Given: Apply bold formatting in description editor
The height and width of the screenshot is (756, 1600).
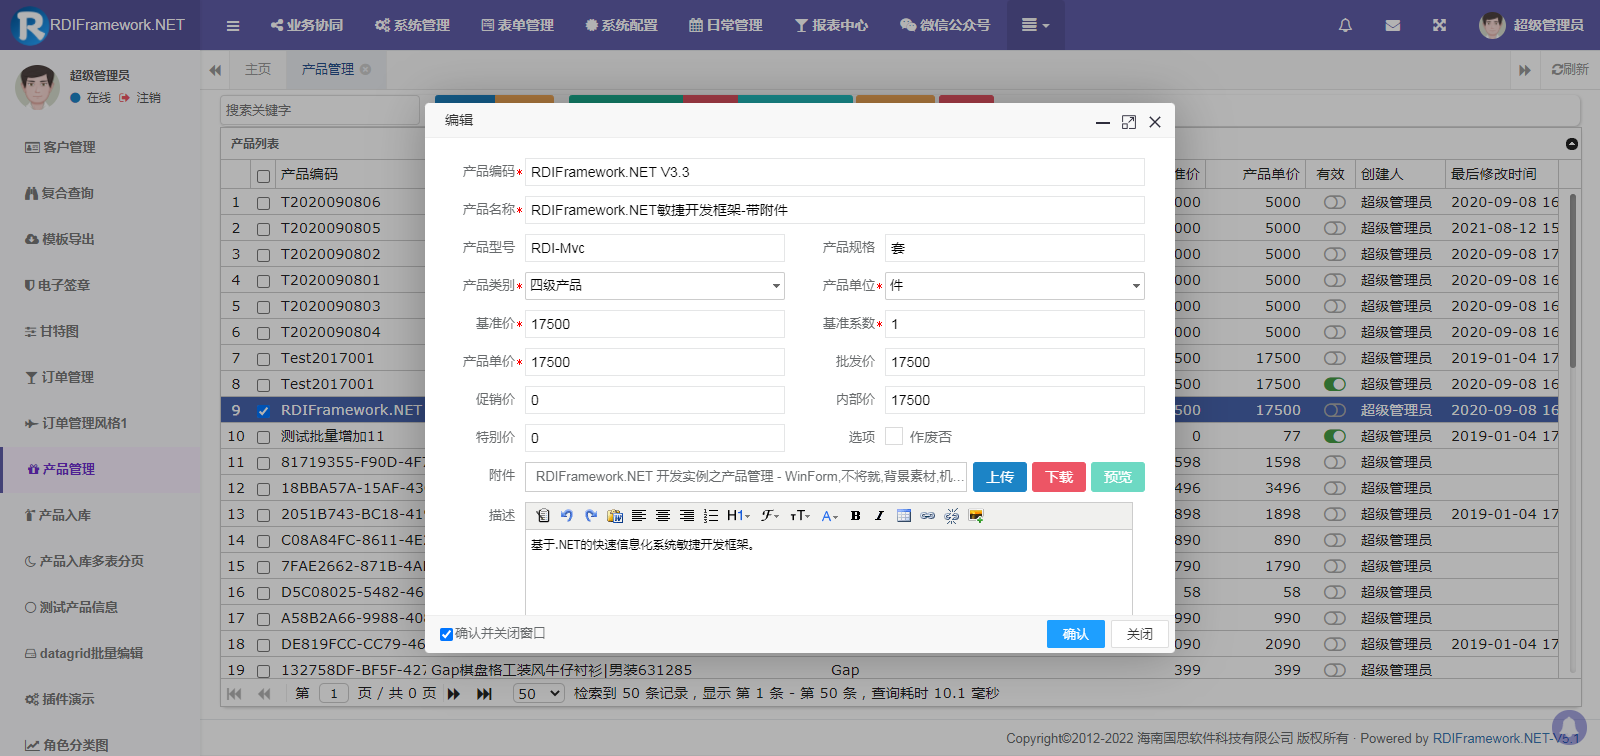Looking at the screenshot, I should 855,516.
